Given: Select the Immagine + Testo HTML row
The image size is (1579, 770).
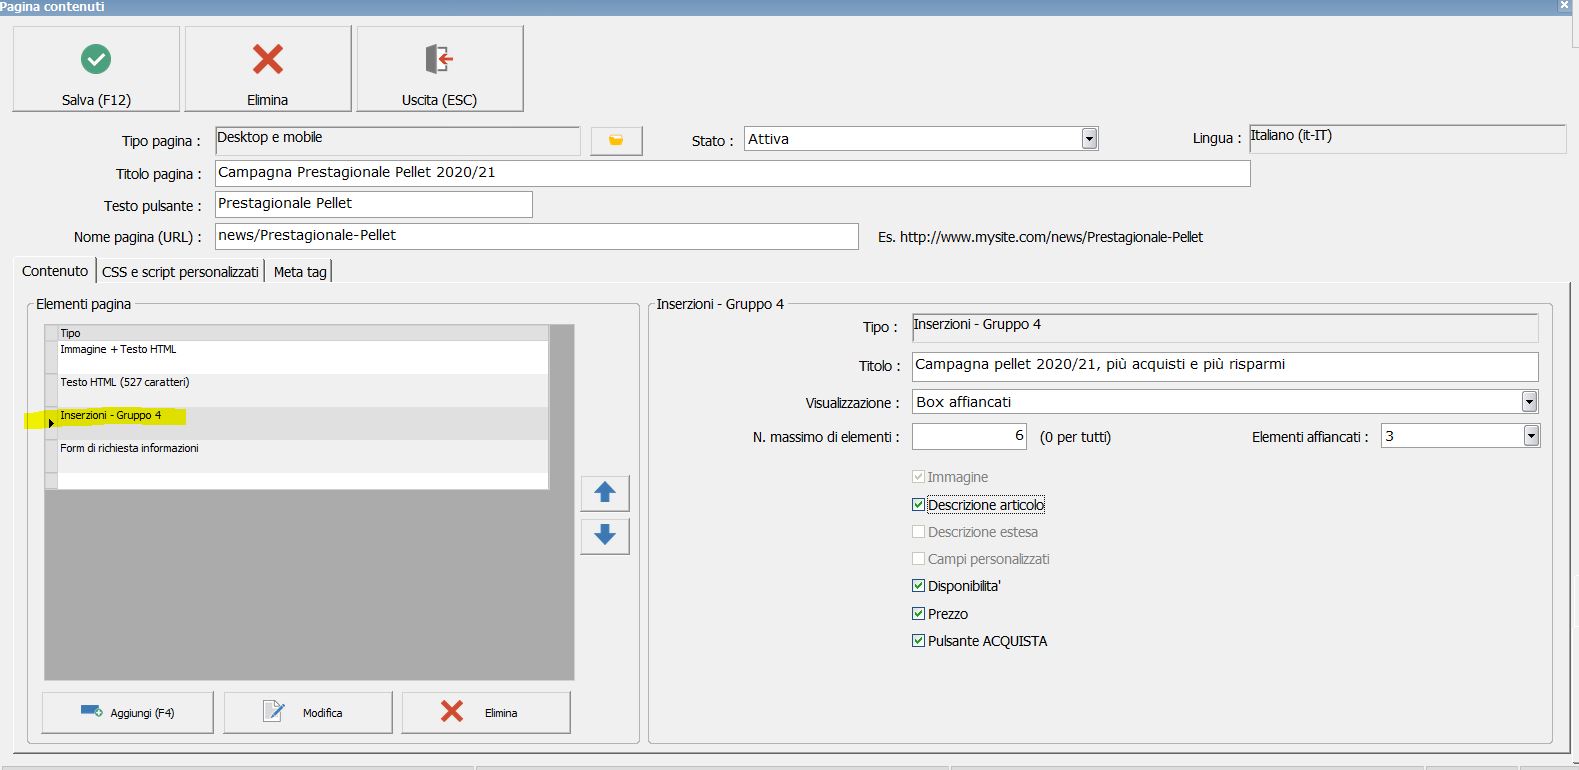Looking at the screenshot, I should point(303,357).
